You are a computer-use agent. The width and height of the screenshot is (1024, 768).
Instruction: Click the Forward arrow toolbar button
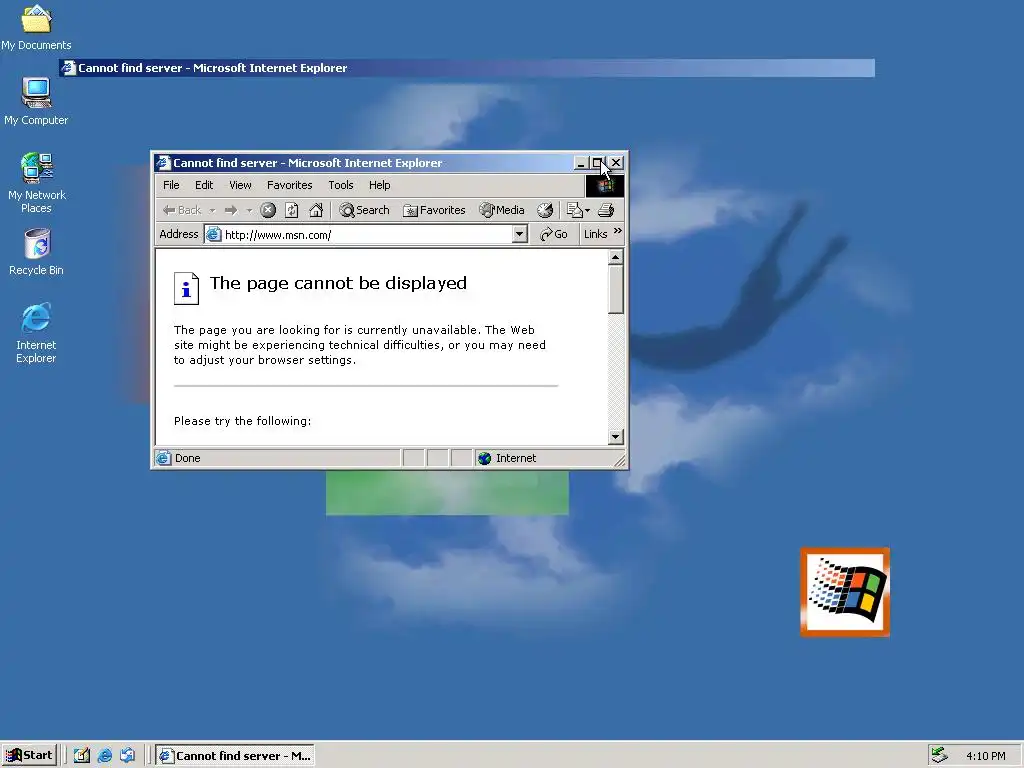pyautogui.click(x=231, y=210)
